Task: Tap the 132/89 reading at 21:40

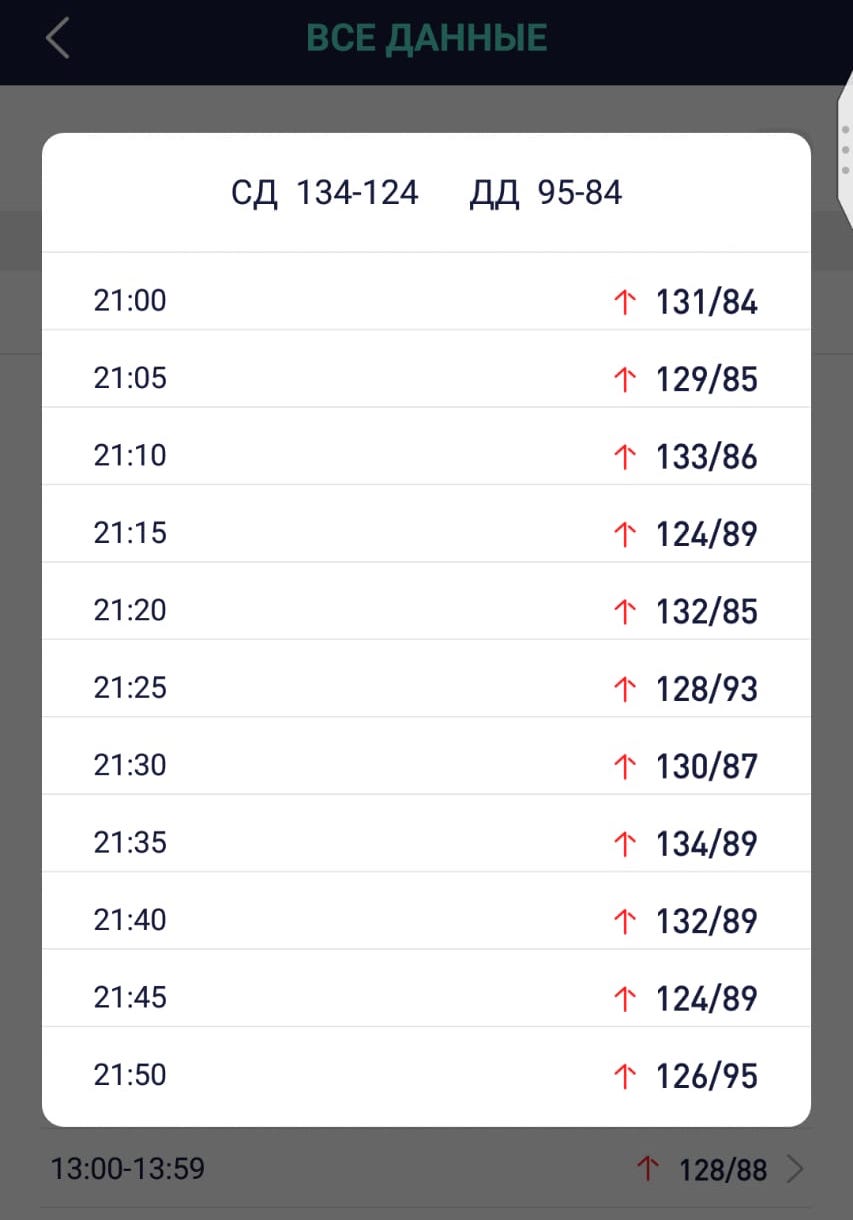Action: [706, 921]
